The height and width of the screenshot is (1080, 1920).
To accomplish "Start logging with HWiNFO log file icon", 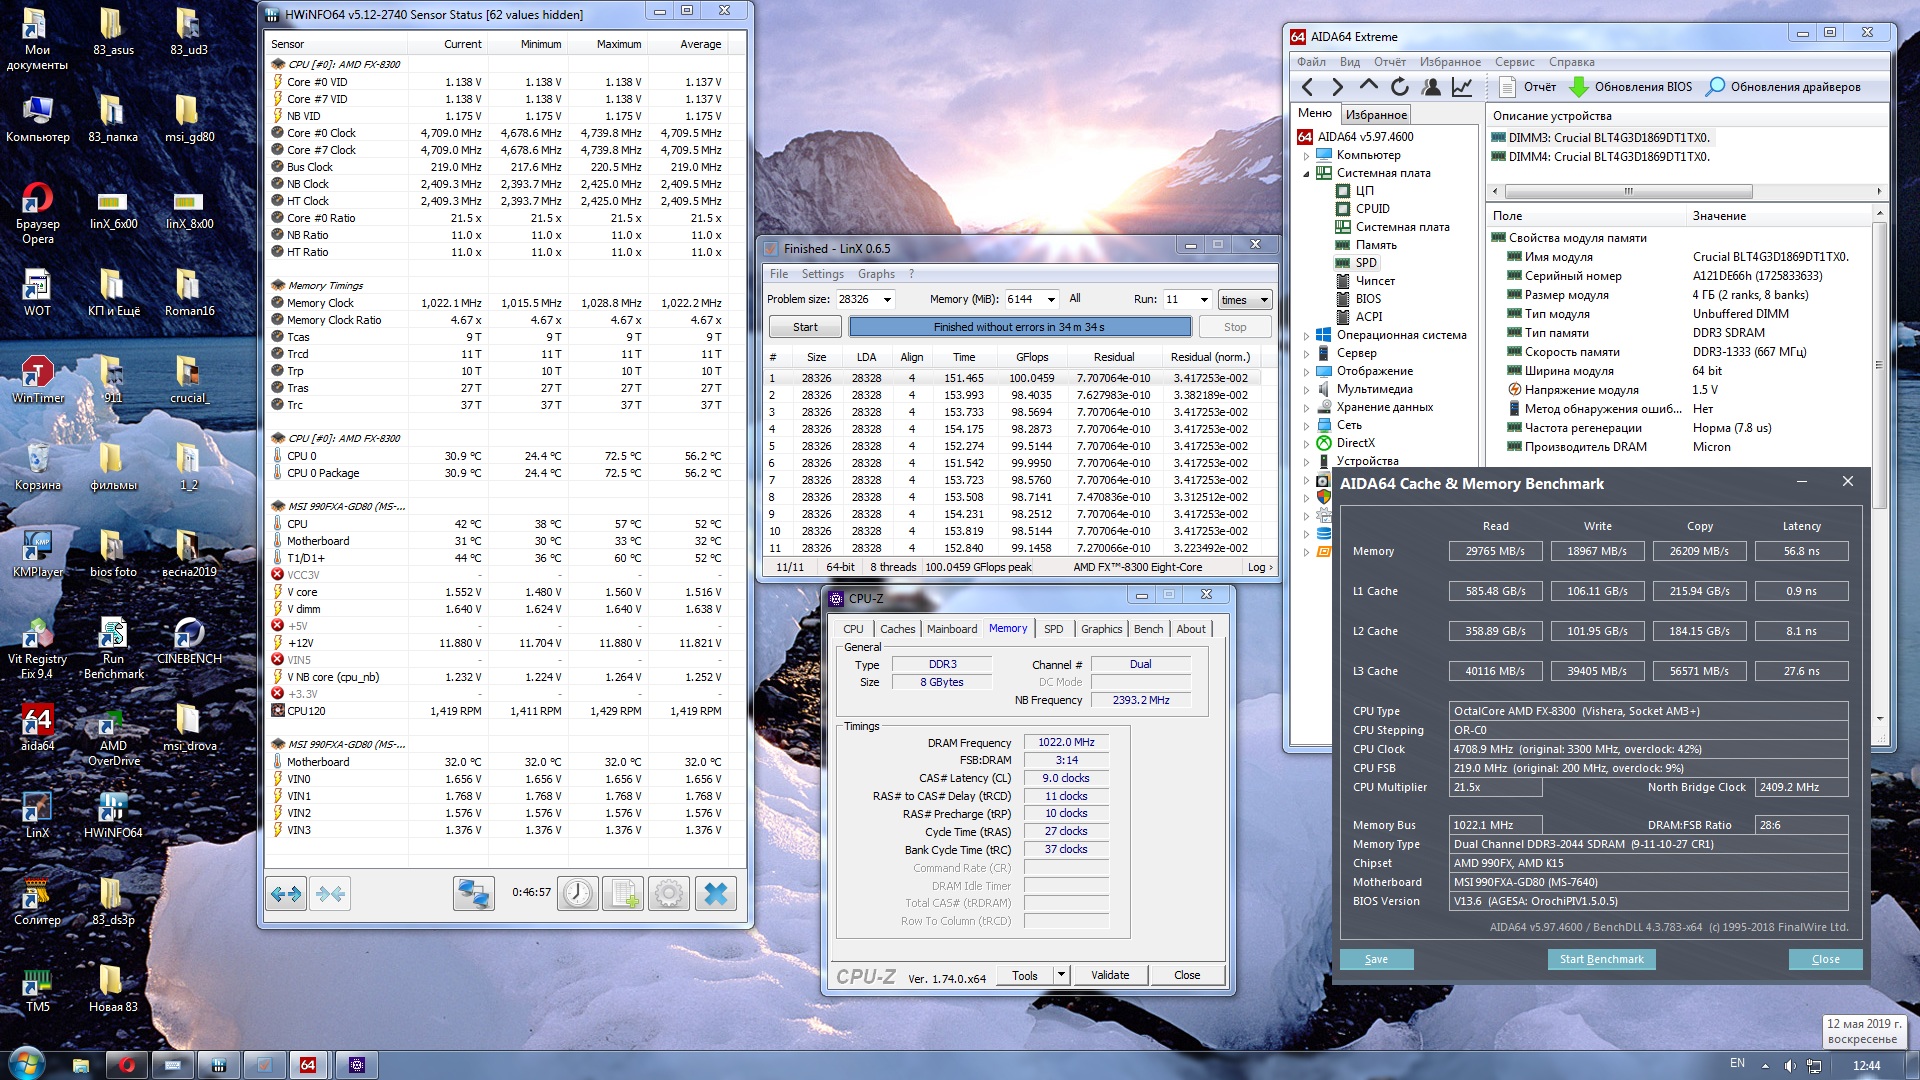I will point(623,893).
